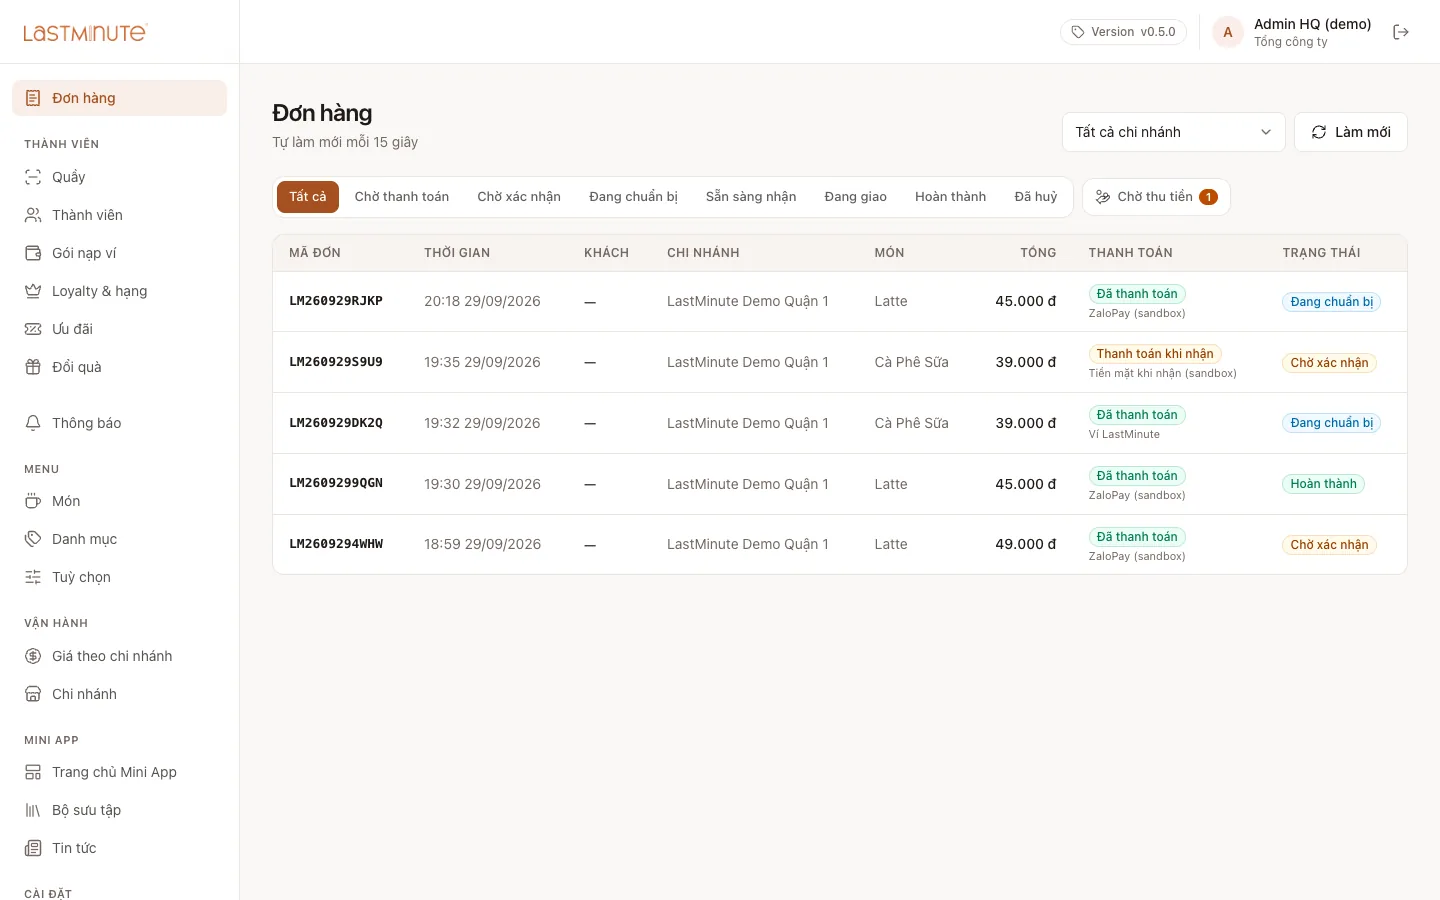Select the Tất cả filter tab
The height and width of the screenshot is (900, 1440).
(x=308, y=197)
